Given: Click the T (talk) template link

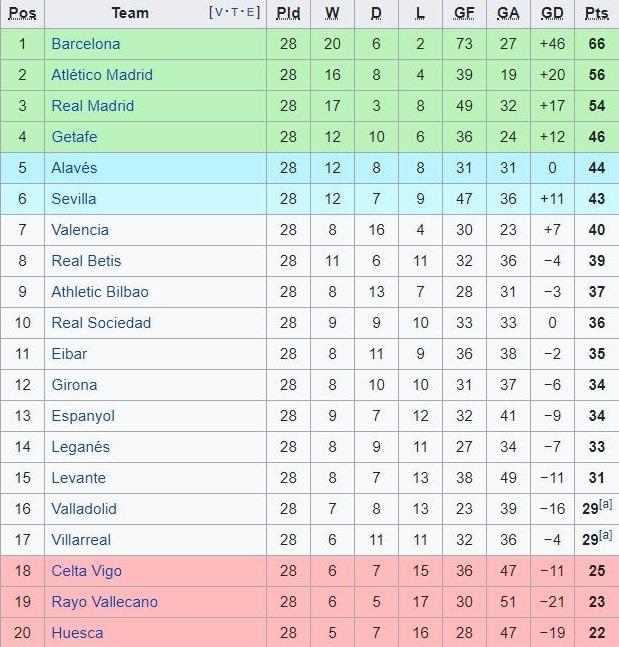Looking at the screenshot, I should coord(236,13).
